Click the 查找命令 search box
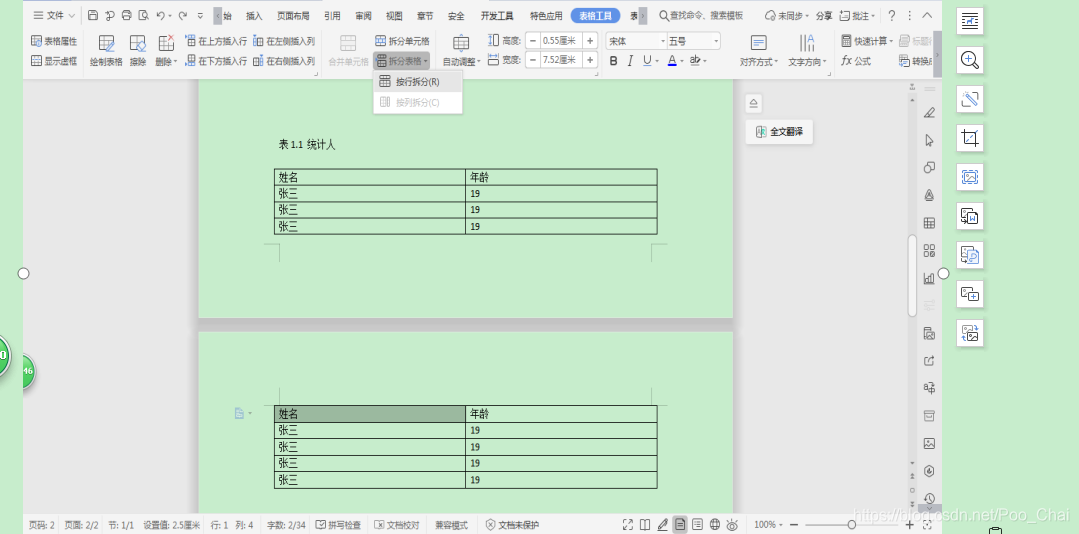This screenshot has width=1079, height=534. [x=701, y=15]
